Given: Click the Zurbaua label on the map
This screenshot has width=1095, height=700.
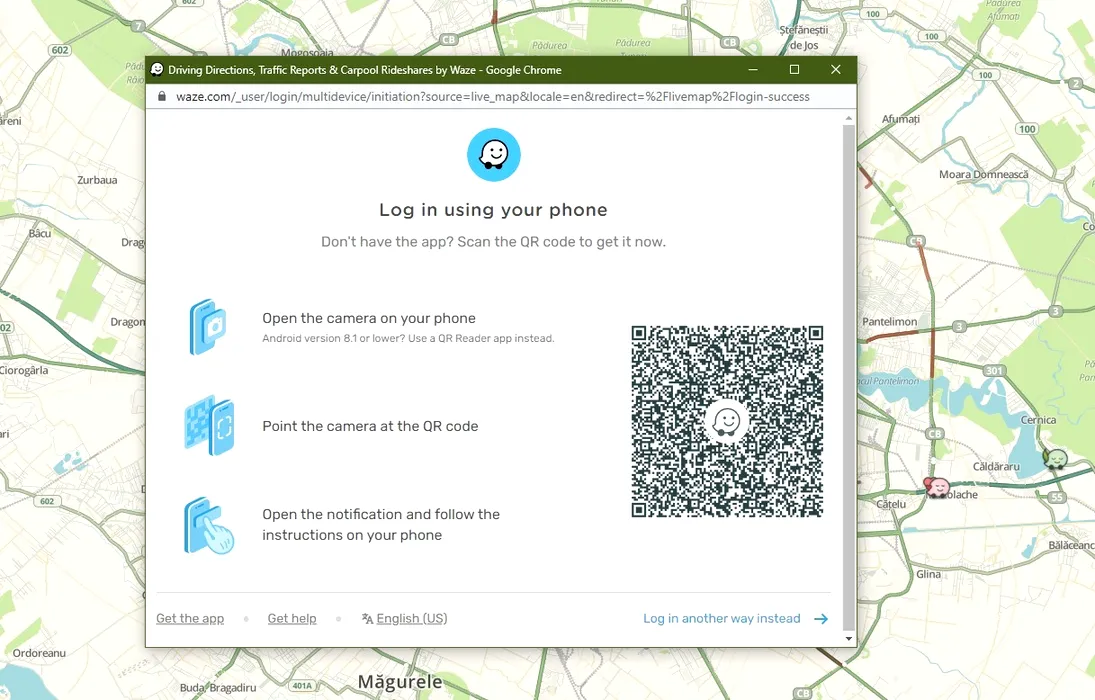Looking at the screenshot, I should 97,180.
